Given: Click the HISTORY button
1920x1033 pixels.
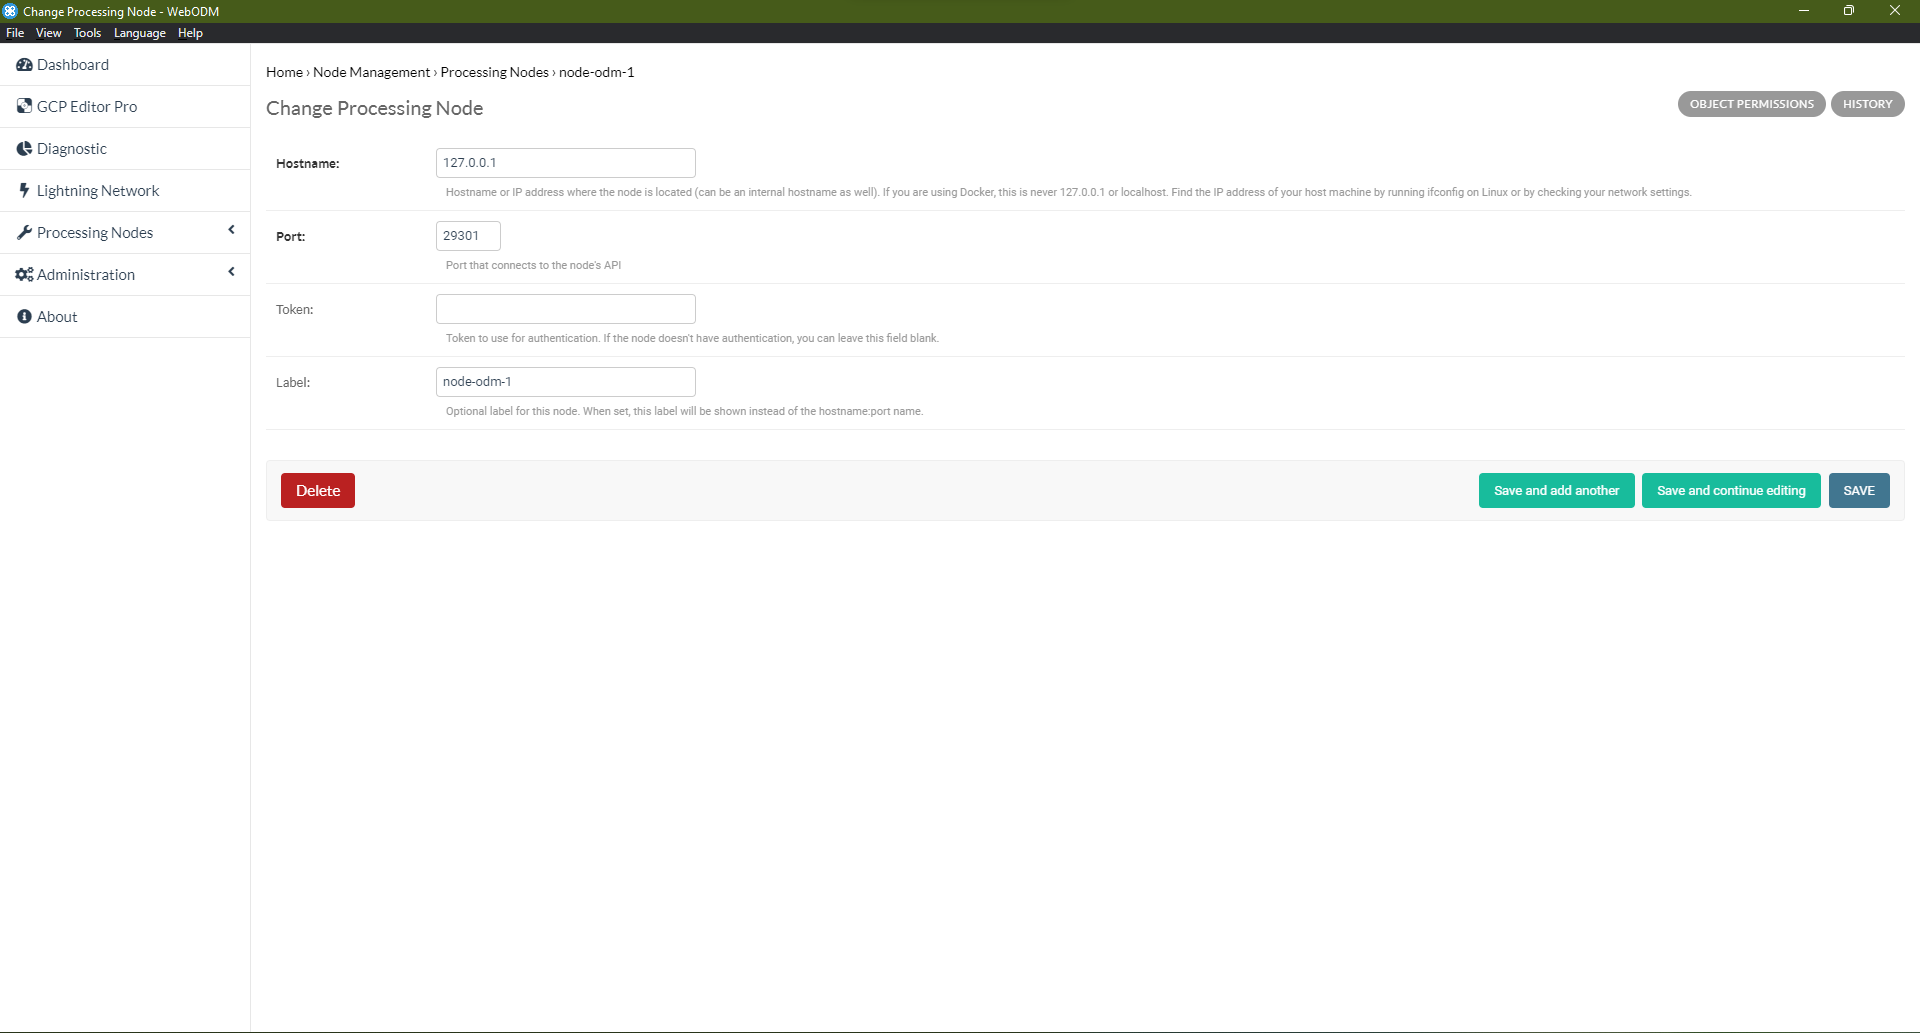Looking at the screenshot, I should point(1867,104).
